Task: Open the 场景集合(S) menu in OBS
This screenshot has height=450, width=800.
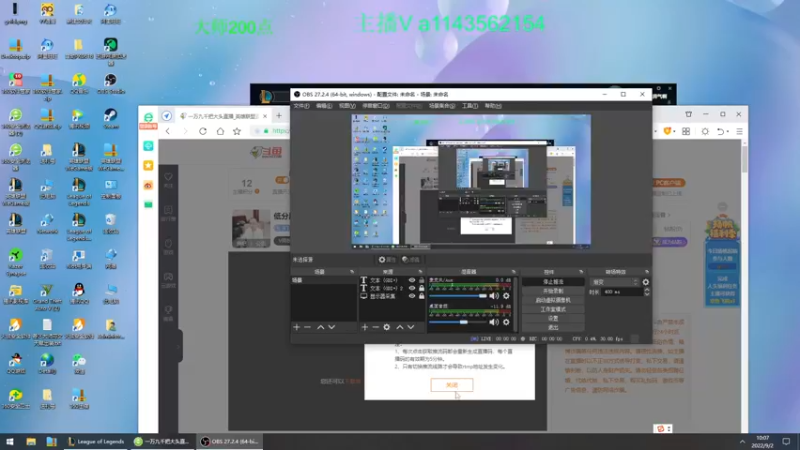Action: (441, 106)
